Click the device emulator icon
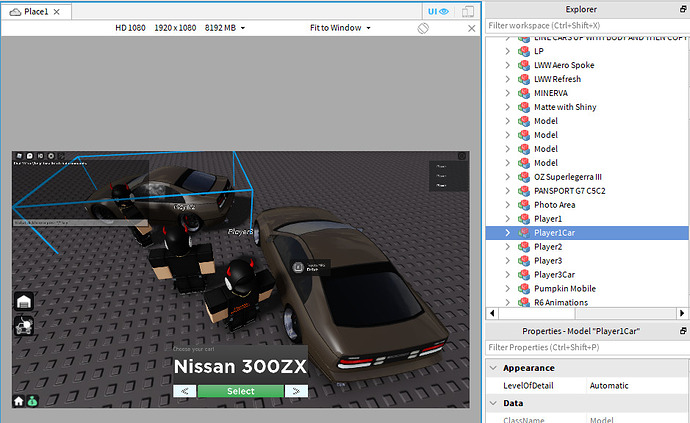The image size is (690, 423). point(468,11)
